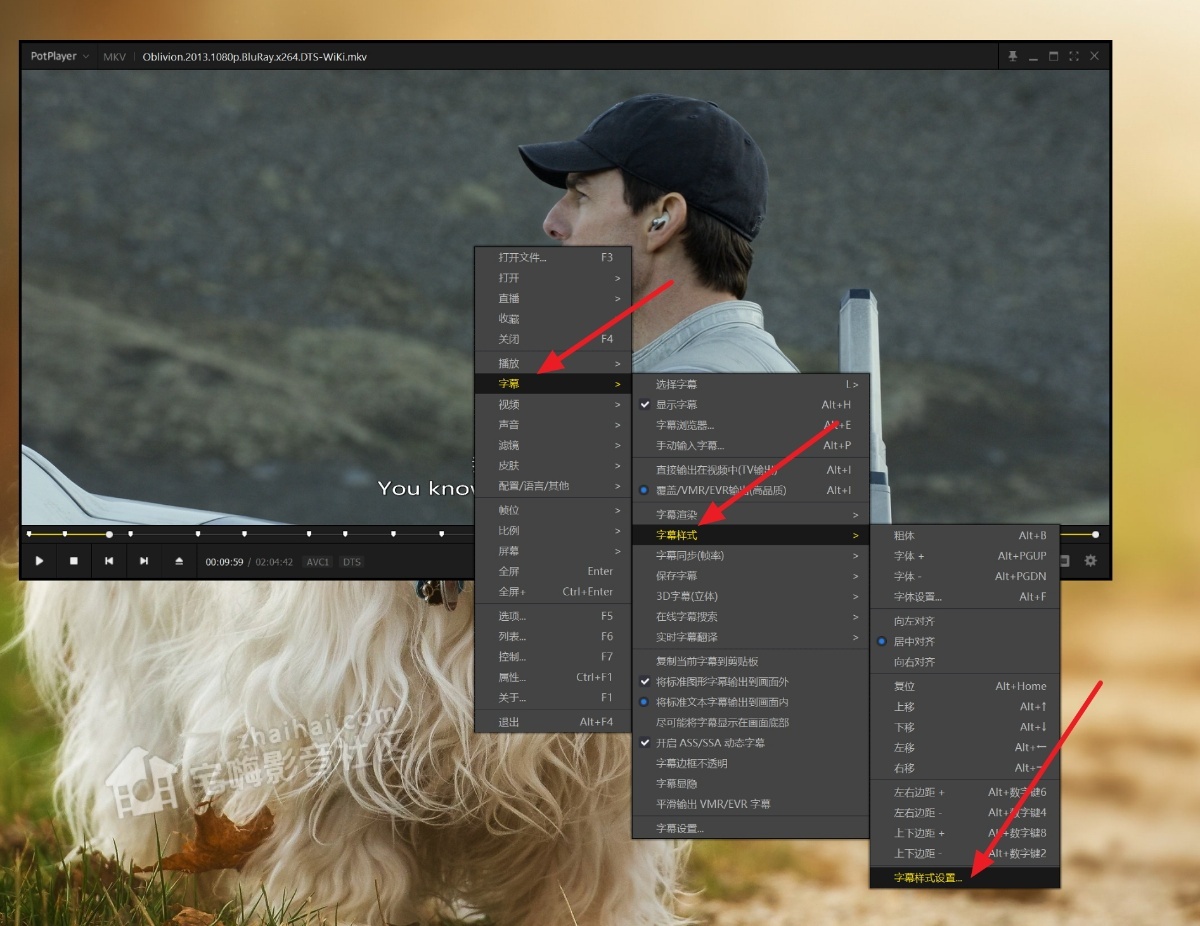Click the MKV format label in title bar
This screenshot has width=1200, height=926.
point(115,57)
